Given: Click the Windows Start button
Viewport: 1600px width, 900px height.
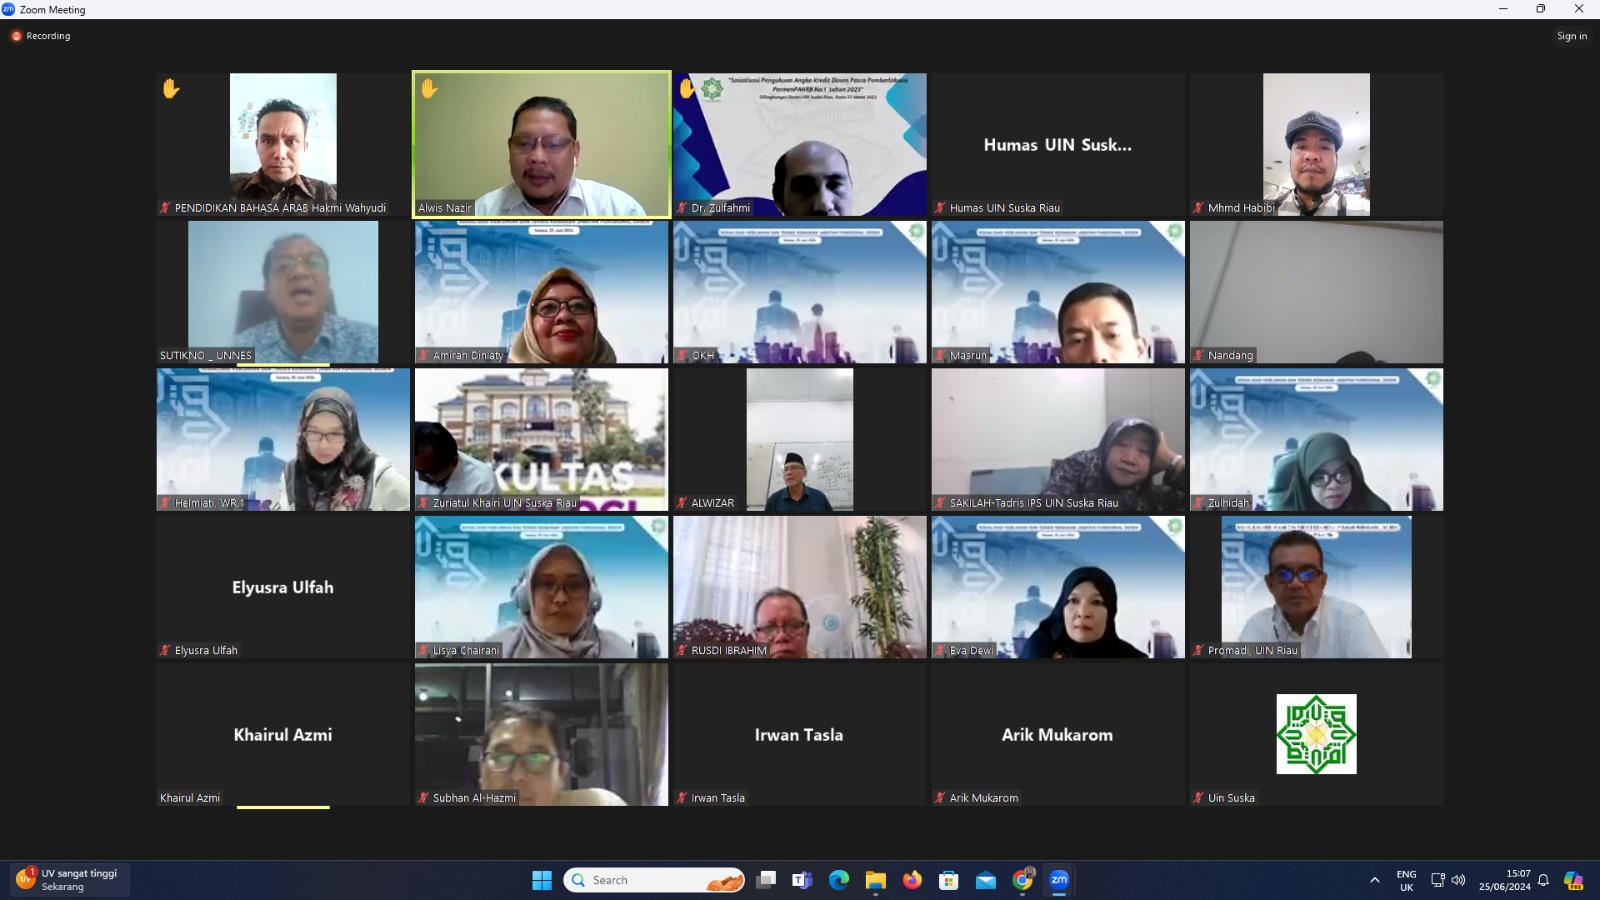Looking at the screenshot, I should (x=542, y=880).
